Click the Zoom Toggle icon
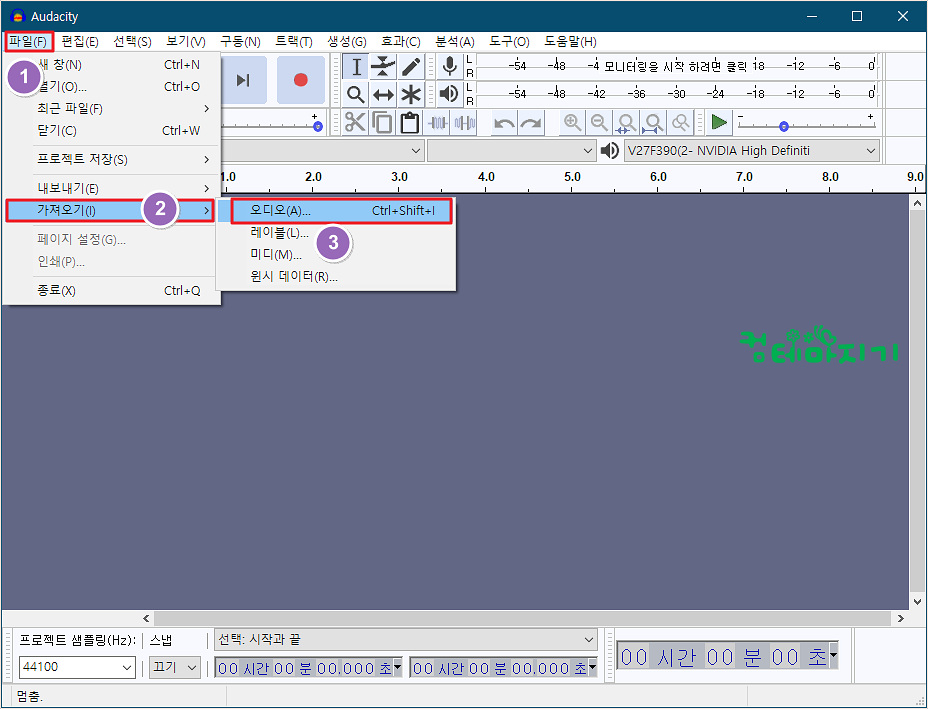Viewport: 928px width, 709px height. point(681,123)
